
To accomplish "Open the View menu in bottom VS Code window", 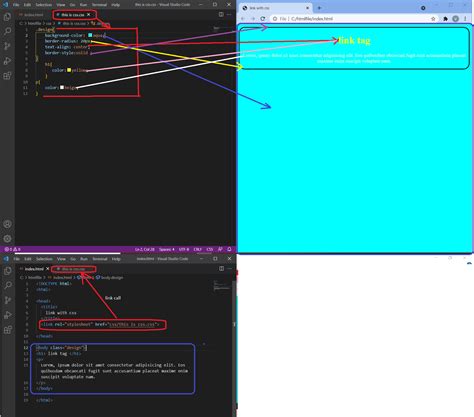I will [61, 259].
